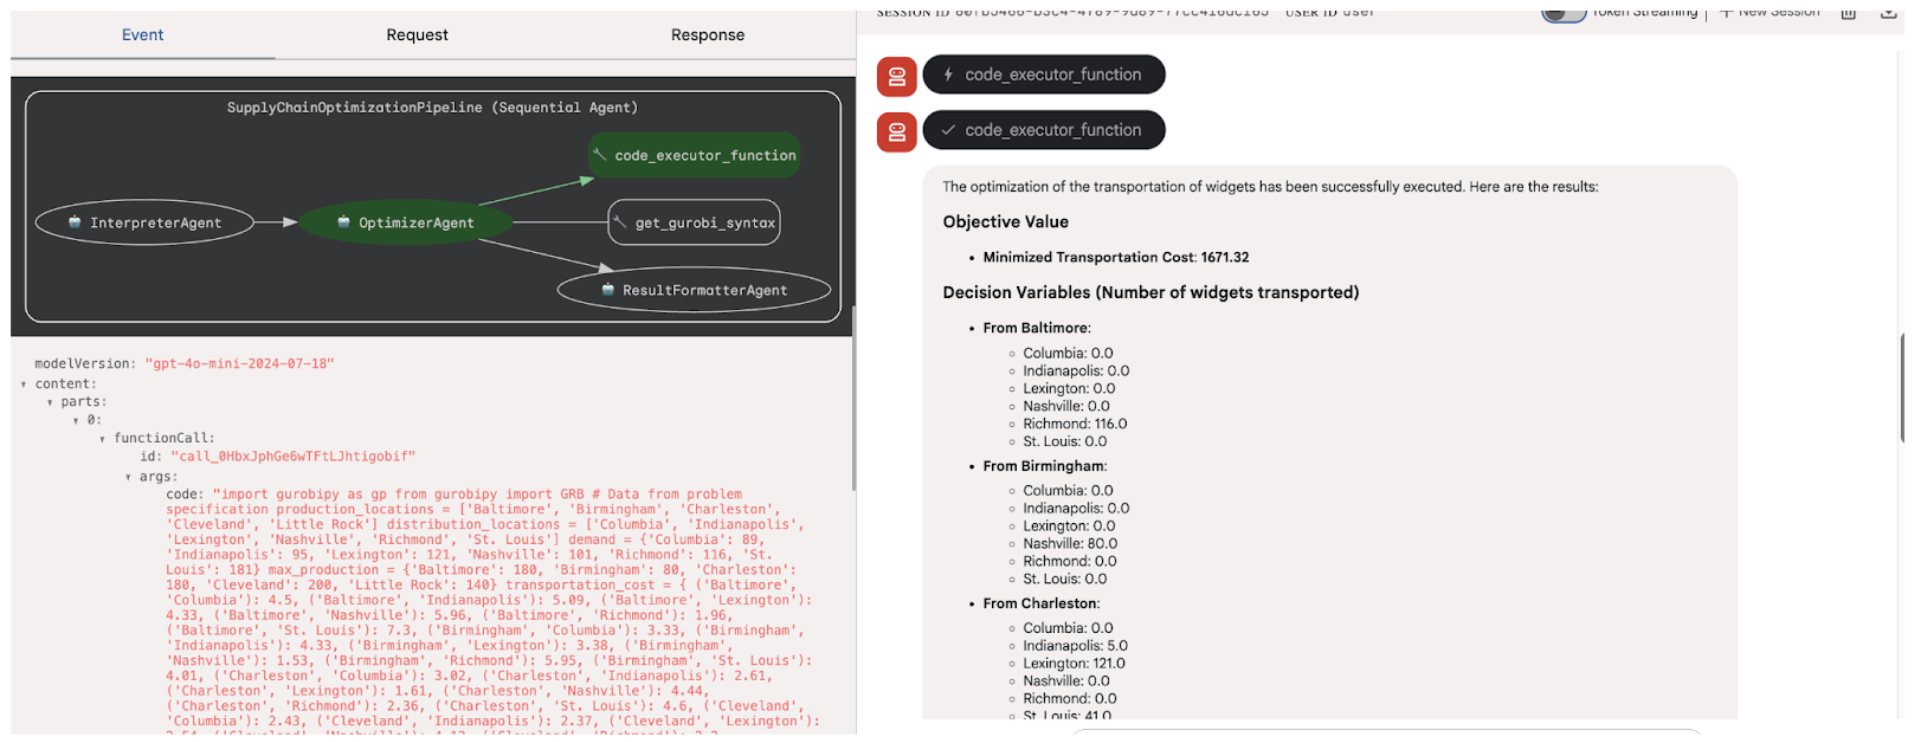Click the robot icon on the InterpreterAgent node
Image resolution: width=1918 pixels, height=742 pixels.
[x=75, y=222]
